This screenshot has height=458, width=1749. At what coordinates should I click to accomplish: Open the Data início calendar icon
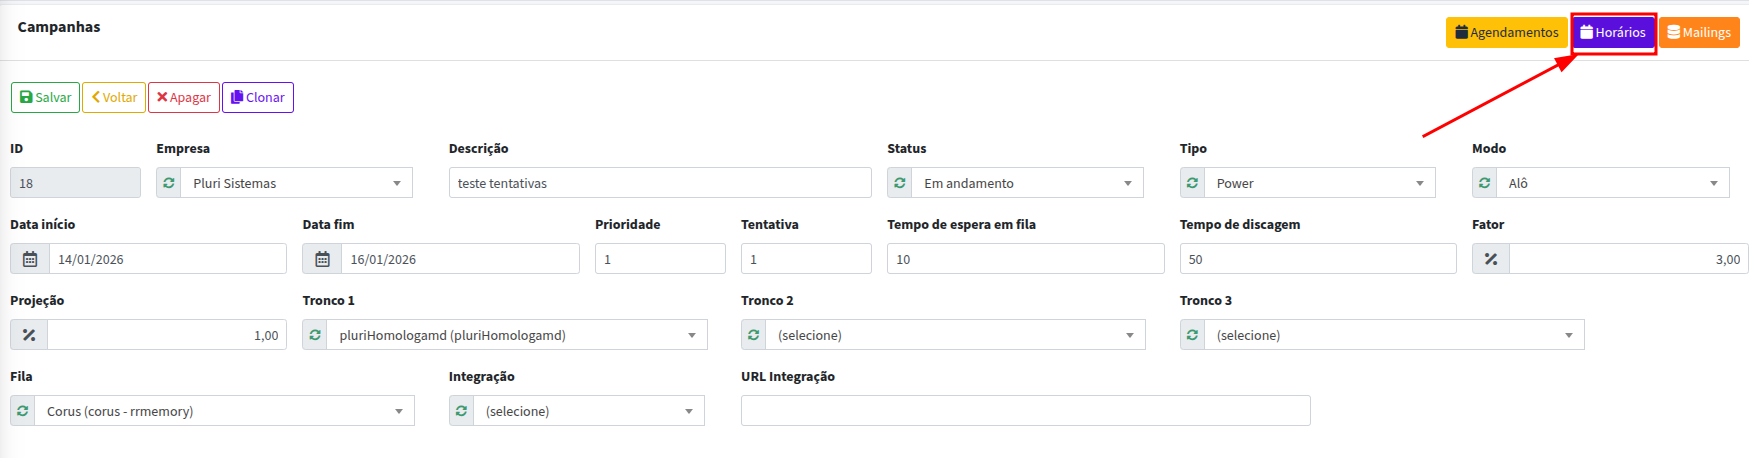click(x=30, y=259)
